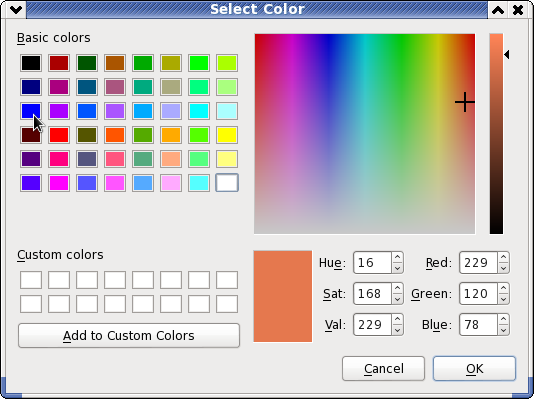The image size is (534, 399).
Task: Click the brightness slider arrow marker
Action: [507, 54]
